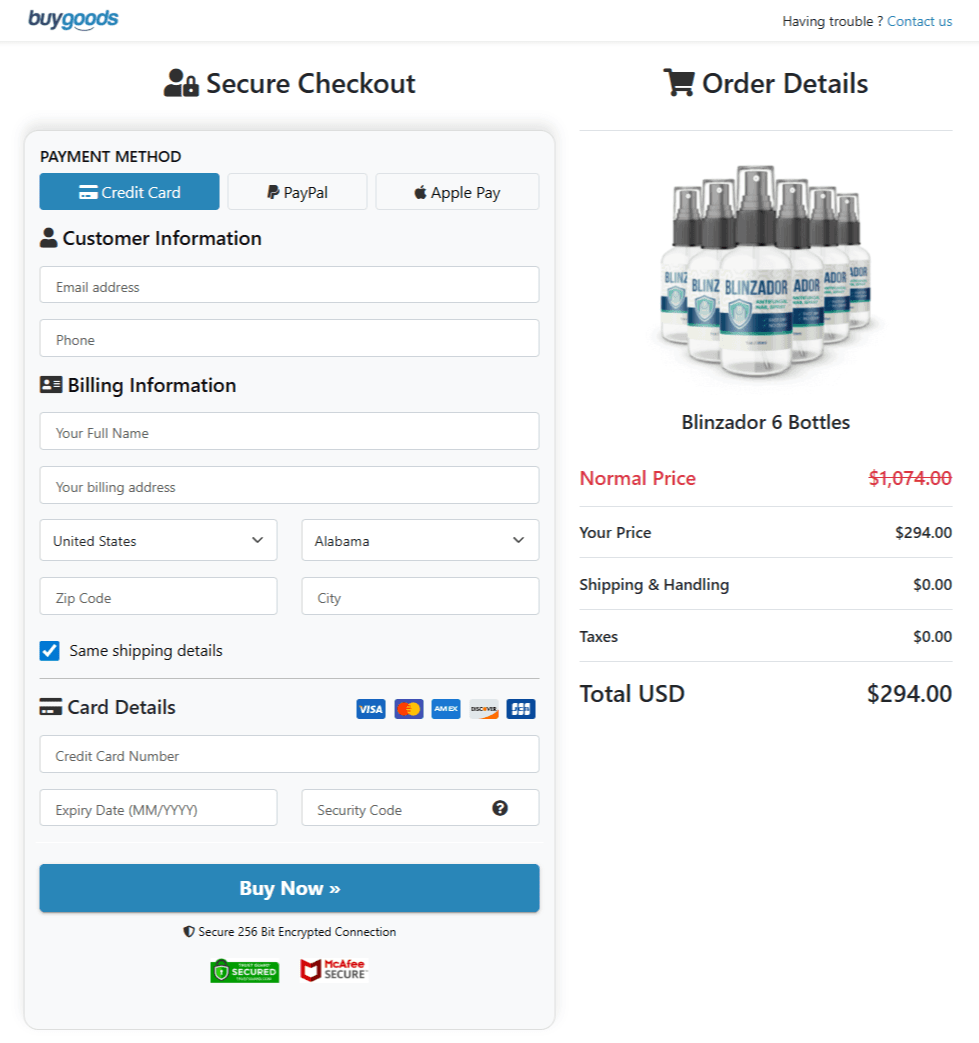Click the Security Code help icon
Screen dimensions: 979x1043
pyautogui.click(x=500, y=807)
